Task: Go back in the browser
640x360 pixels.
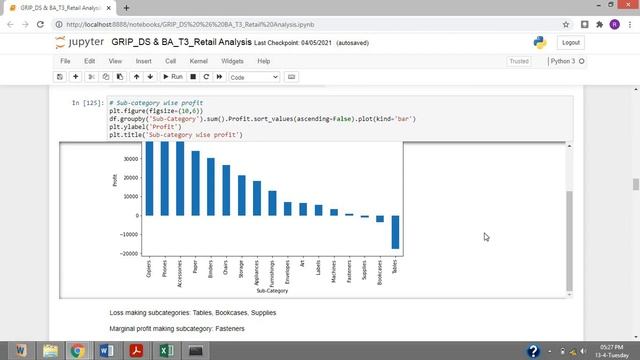Action: click(10, 24)
